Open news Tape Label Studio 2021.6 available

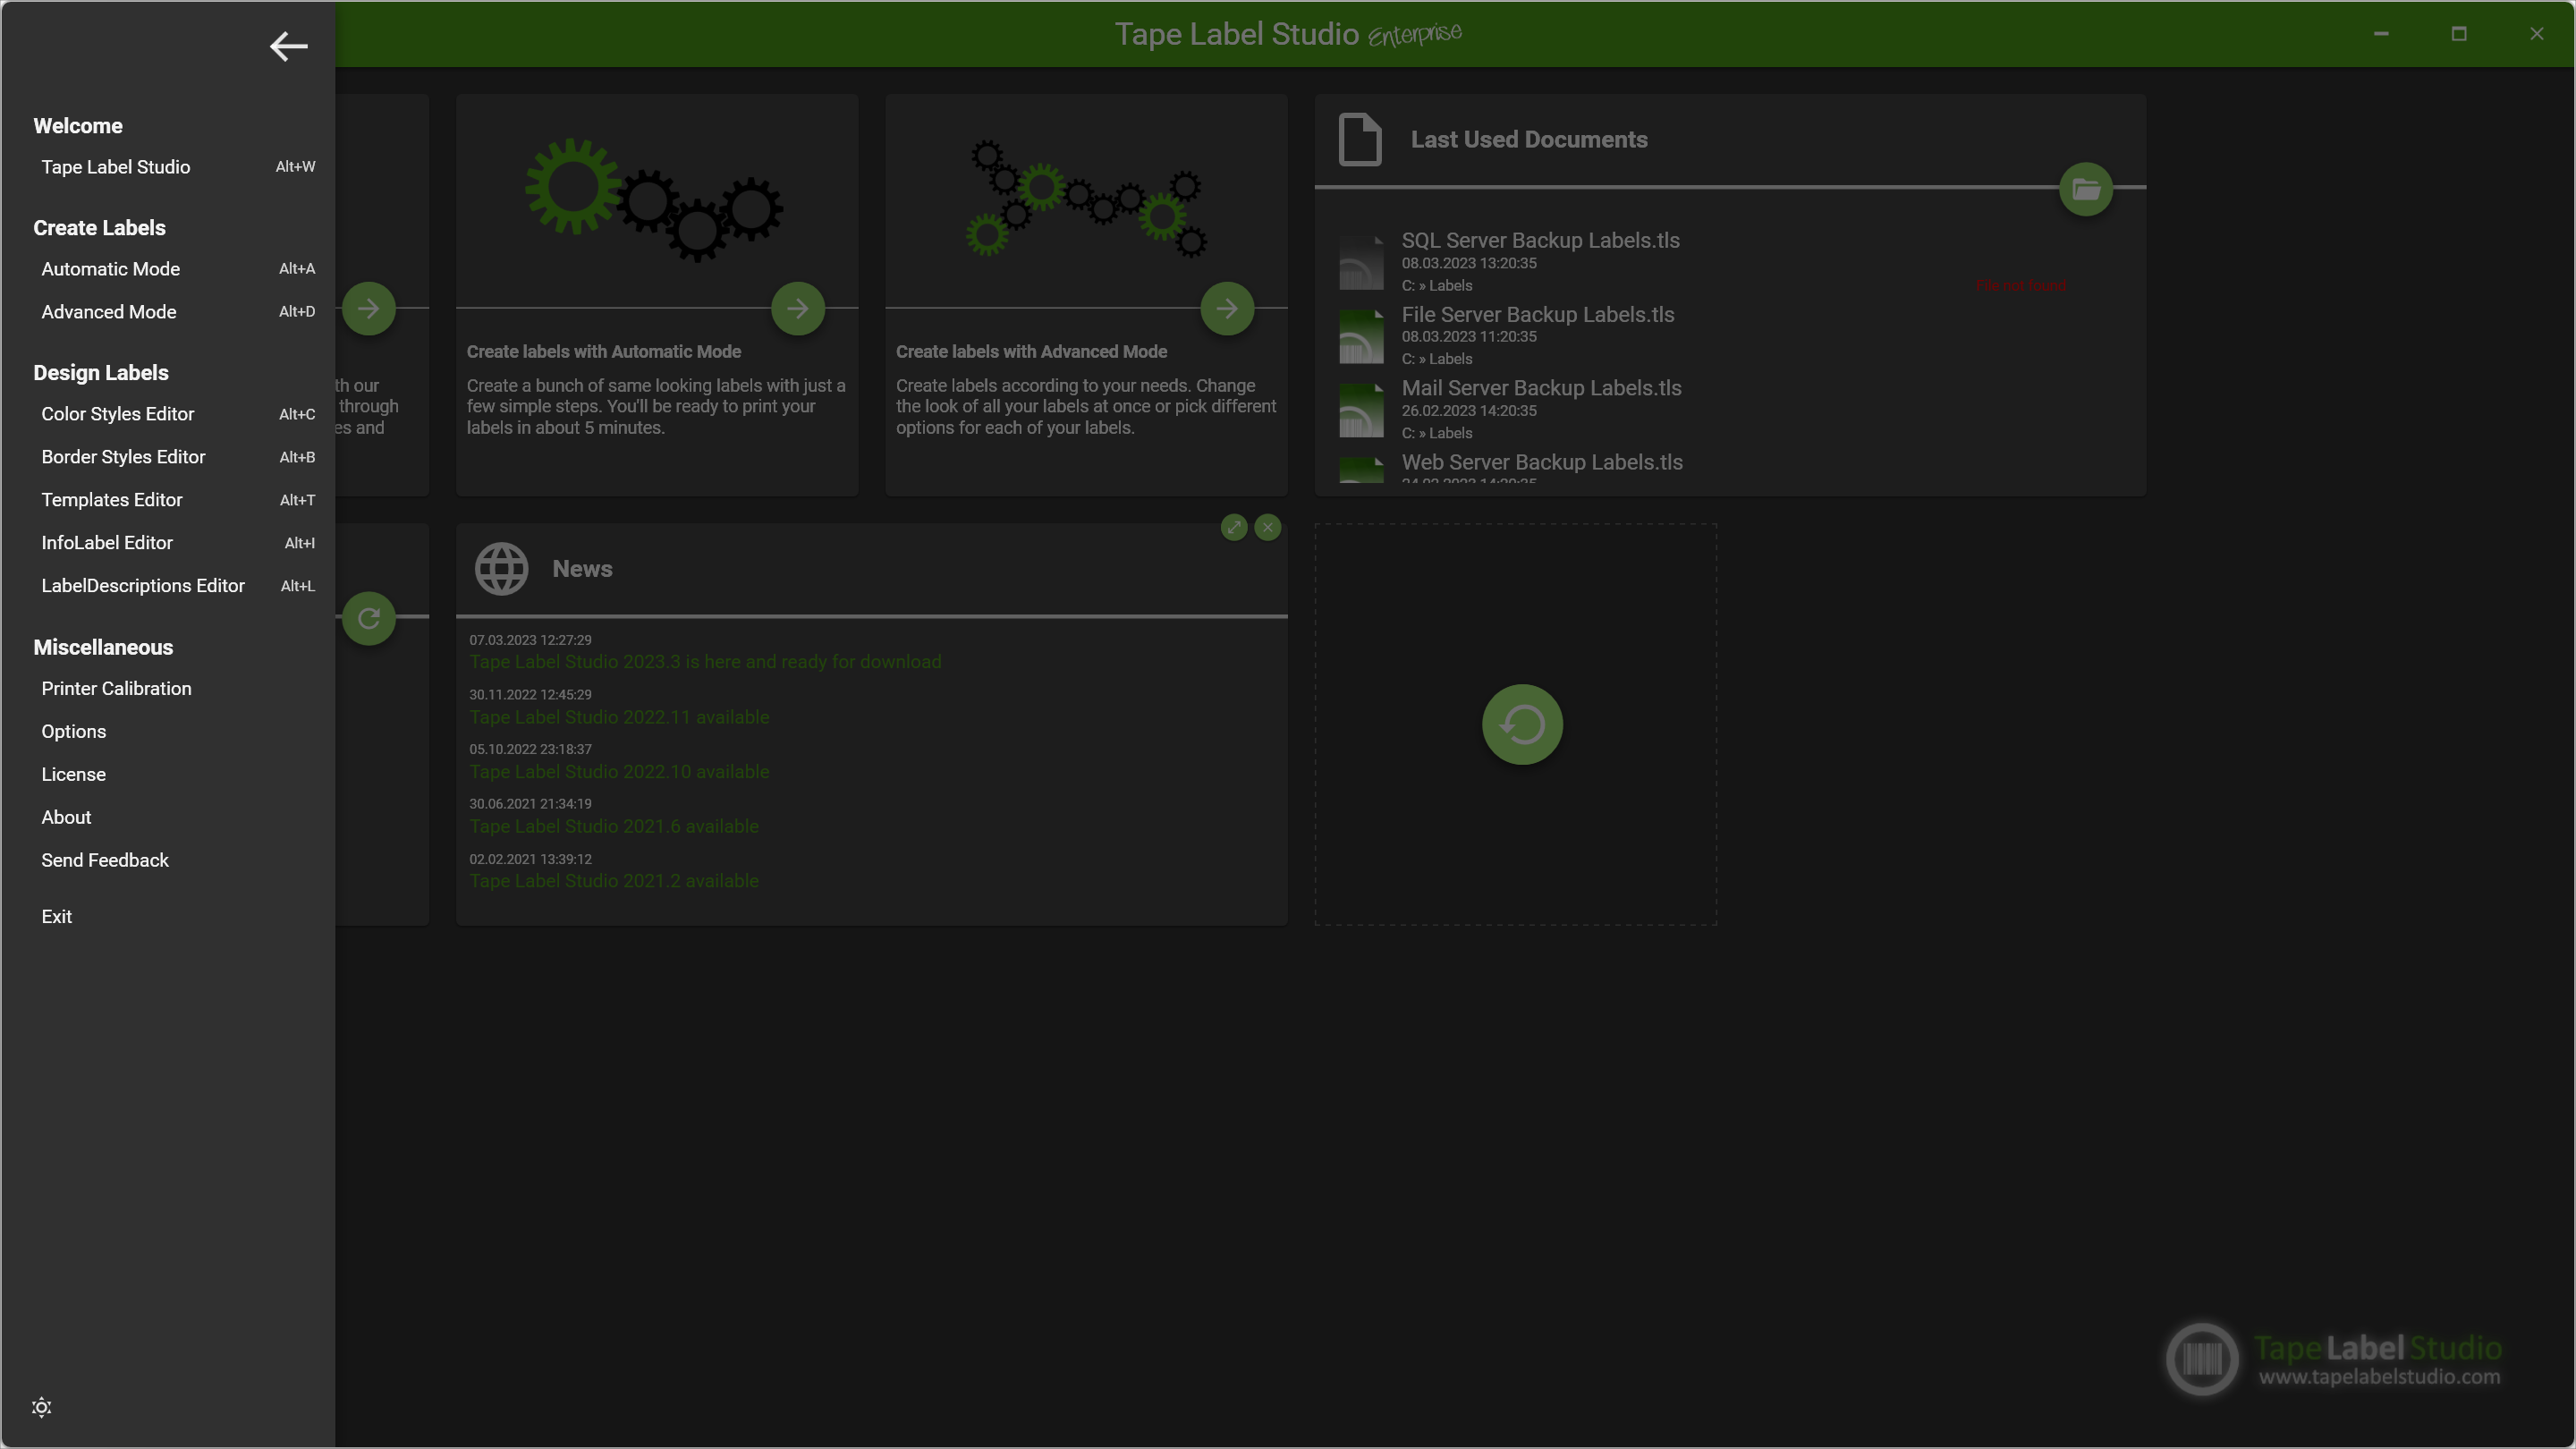614,827
